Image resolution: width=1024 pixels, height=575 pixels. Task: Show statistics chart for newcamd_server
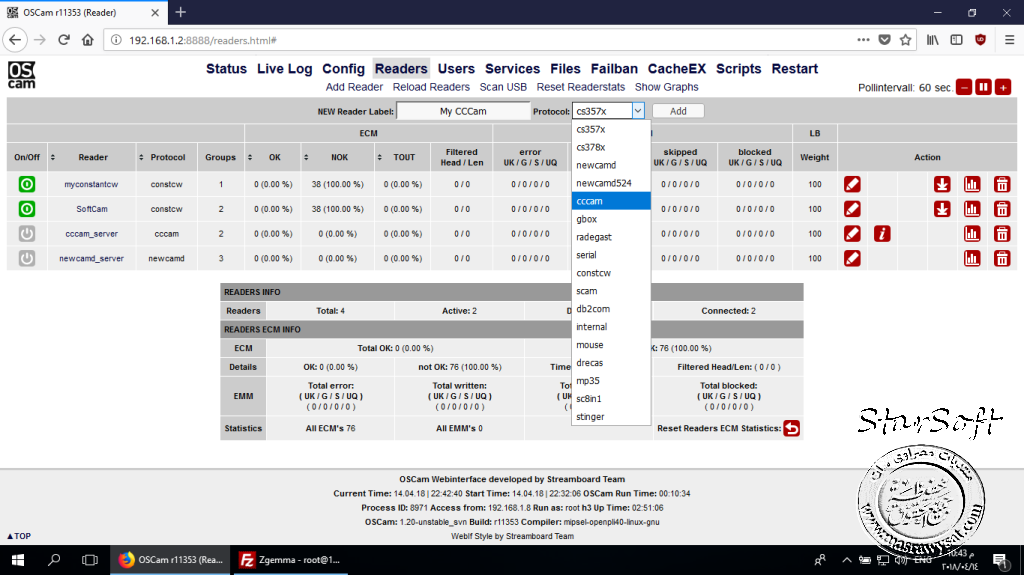(972, 259)
